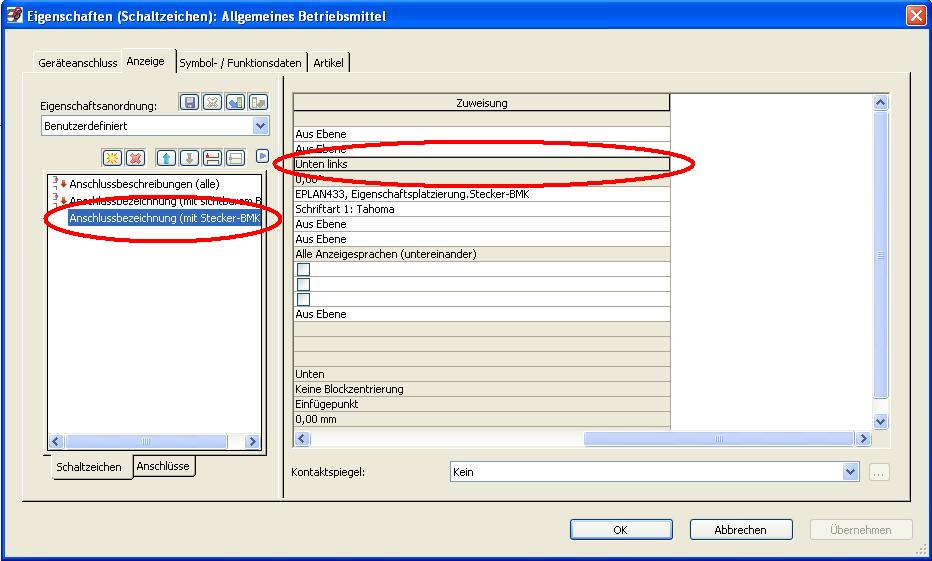Switch to the Anschlüsse bottom tab
Viewport: 932px width, 561px height.
point(163,466)
